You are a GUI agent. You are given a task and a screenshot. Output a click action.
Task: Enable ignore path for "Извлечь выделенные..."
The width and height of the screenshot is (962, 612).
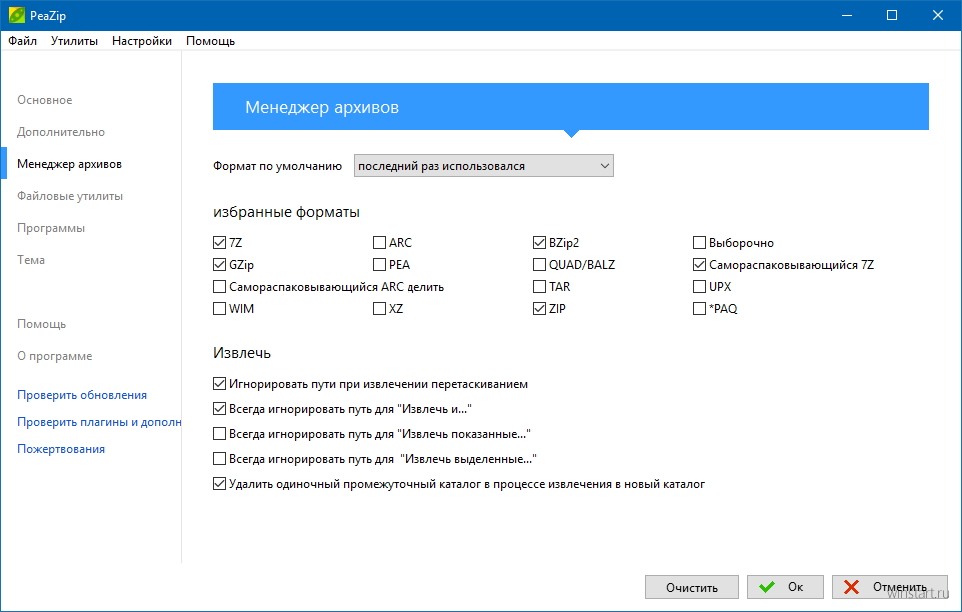[220, 459]
